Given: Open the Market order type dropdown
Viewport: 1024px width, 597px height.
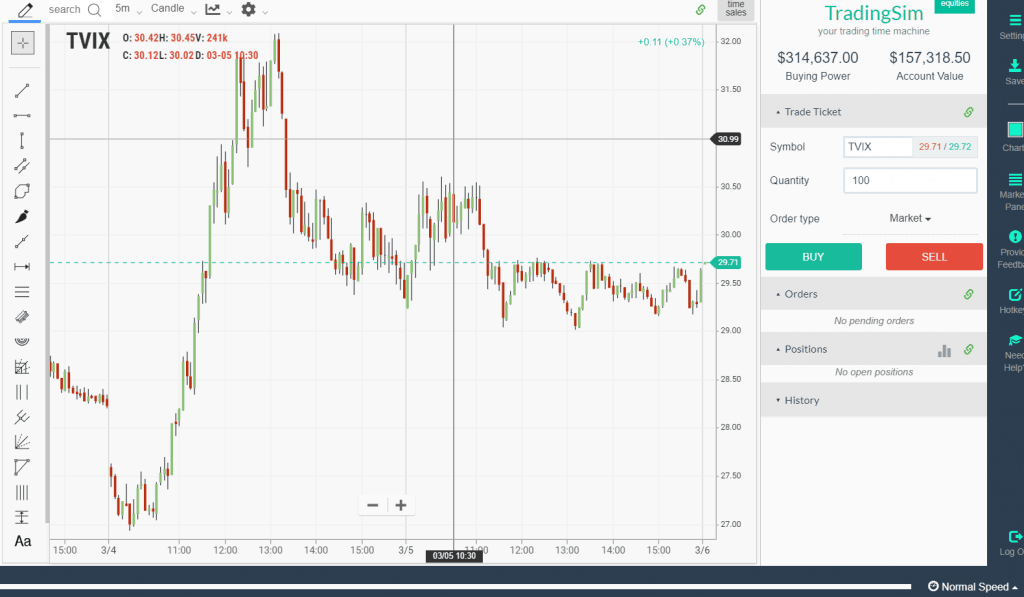Looking at the screenshot, I should [x=908, y=218].
